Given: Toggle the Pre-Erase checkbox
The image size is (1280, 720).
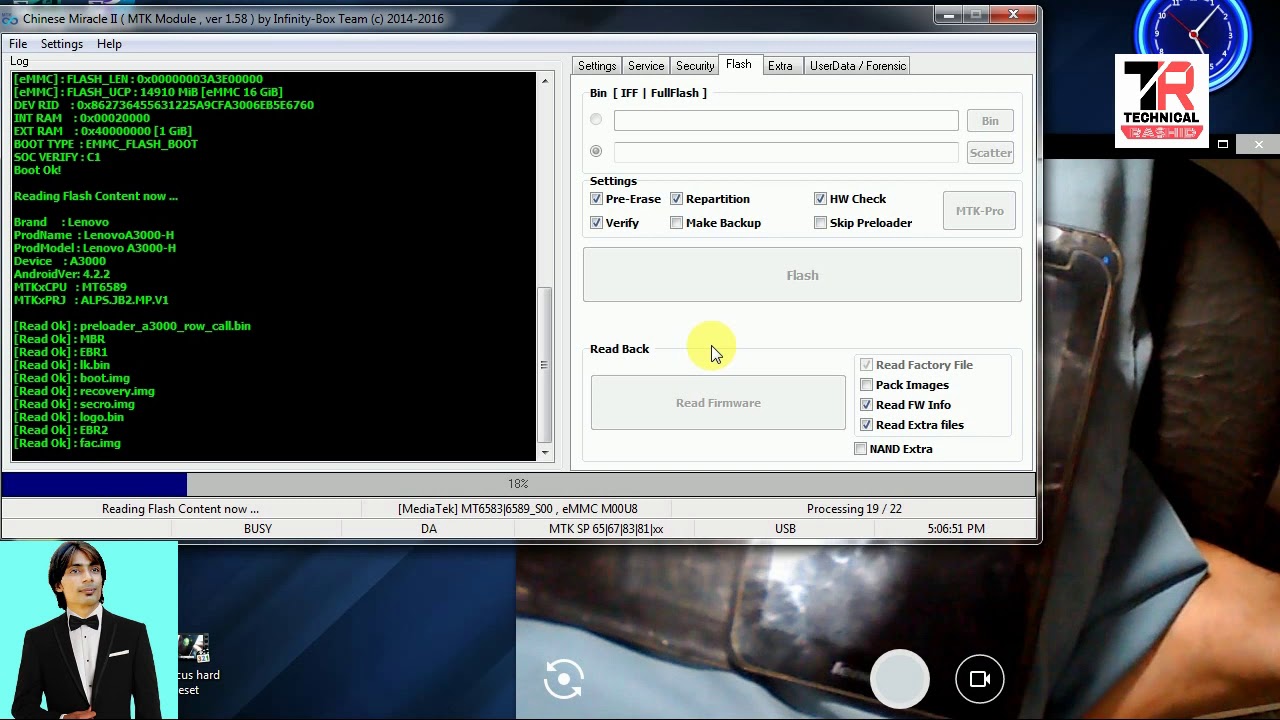Looking at the screenshot, I should pyautogui.click(x=597, y=199).
